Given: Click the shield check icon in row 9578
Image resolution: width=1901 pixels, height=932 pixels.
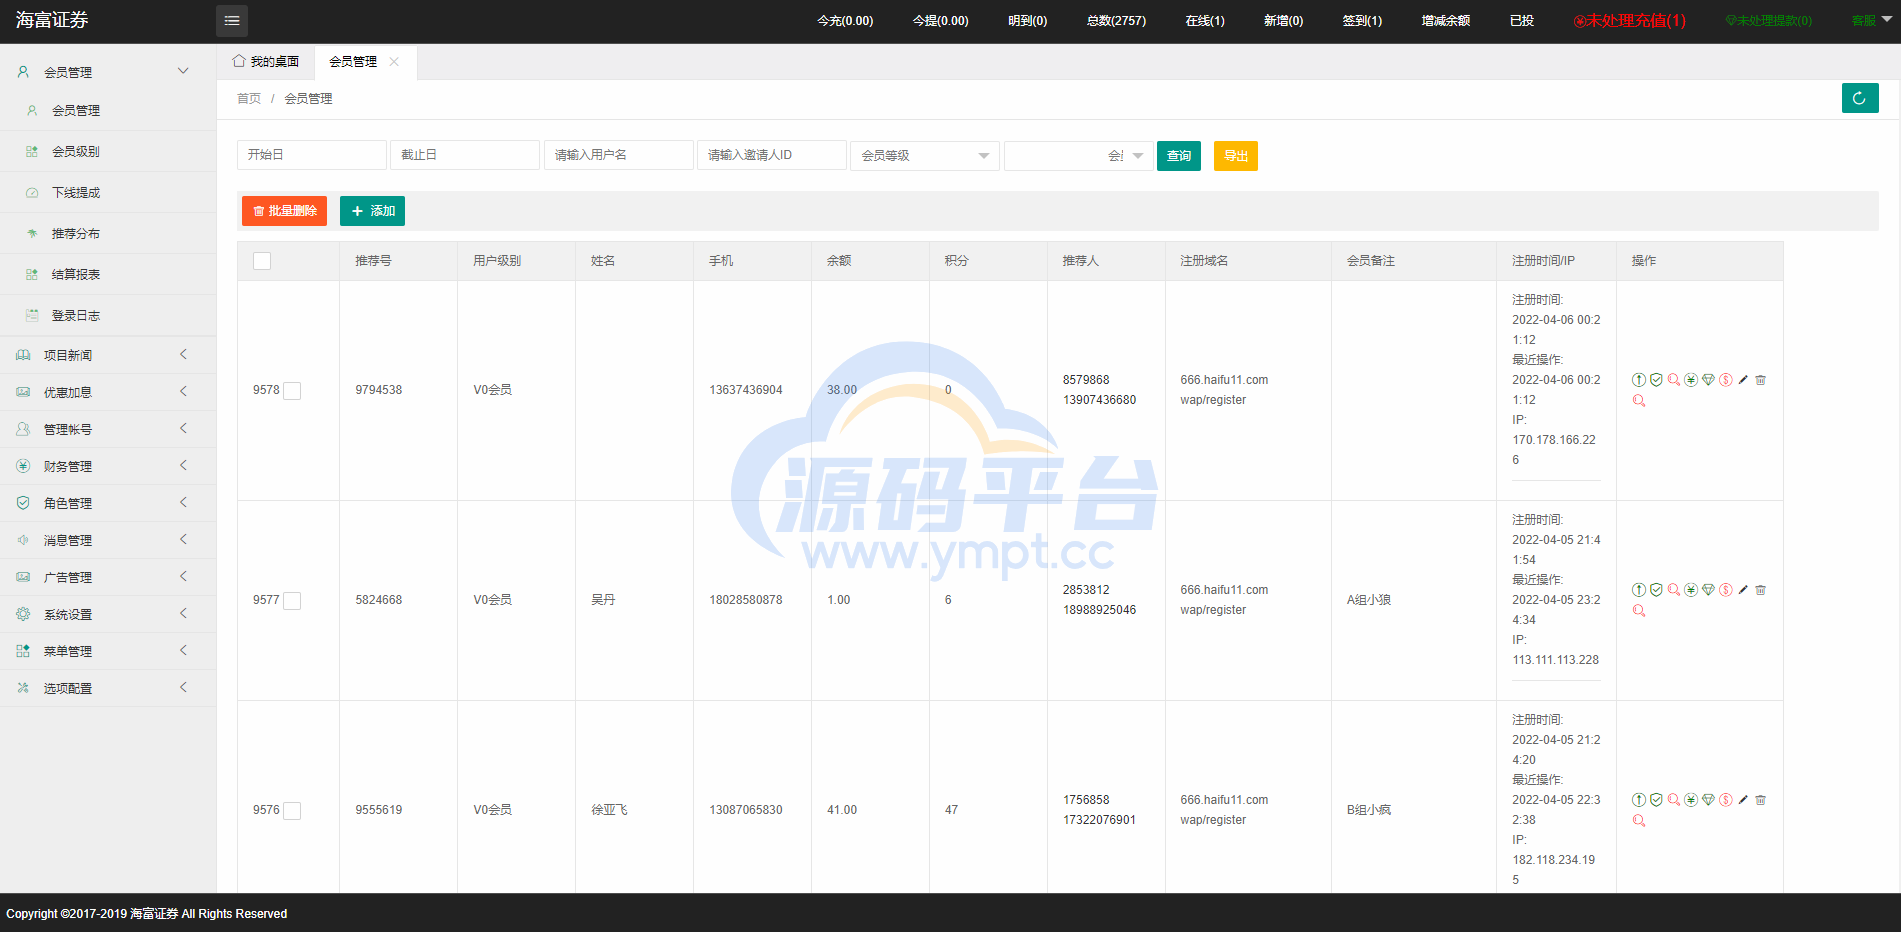Looking at the screenshot, I should click(1656, 380).
